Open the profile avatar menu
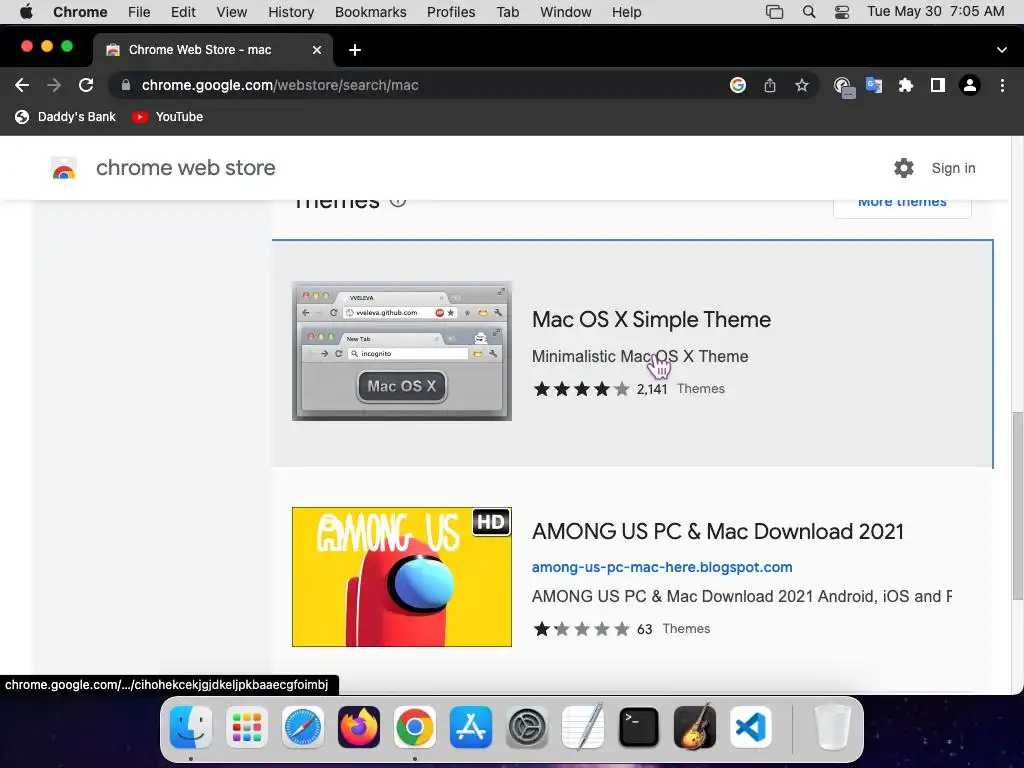The width and height of the screenshot is (1024, 768). (x=970, y=85)
